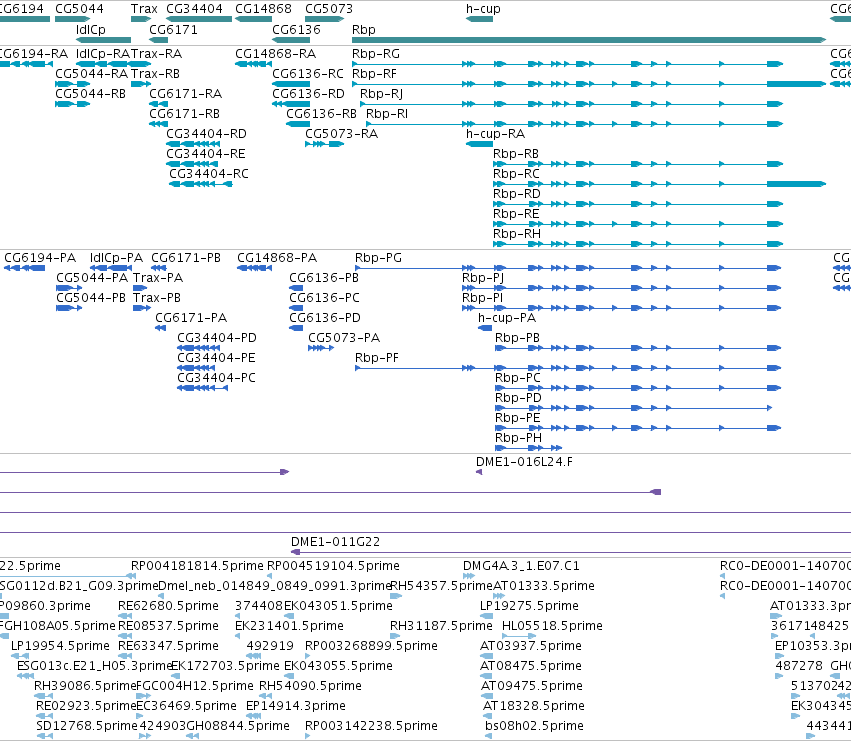Select the Rbp-RH transcript label
The image size is (851, 741).
tap(517, 234)
